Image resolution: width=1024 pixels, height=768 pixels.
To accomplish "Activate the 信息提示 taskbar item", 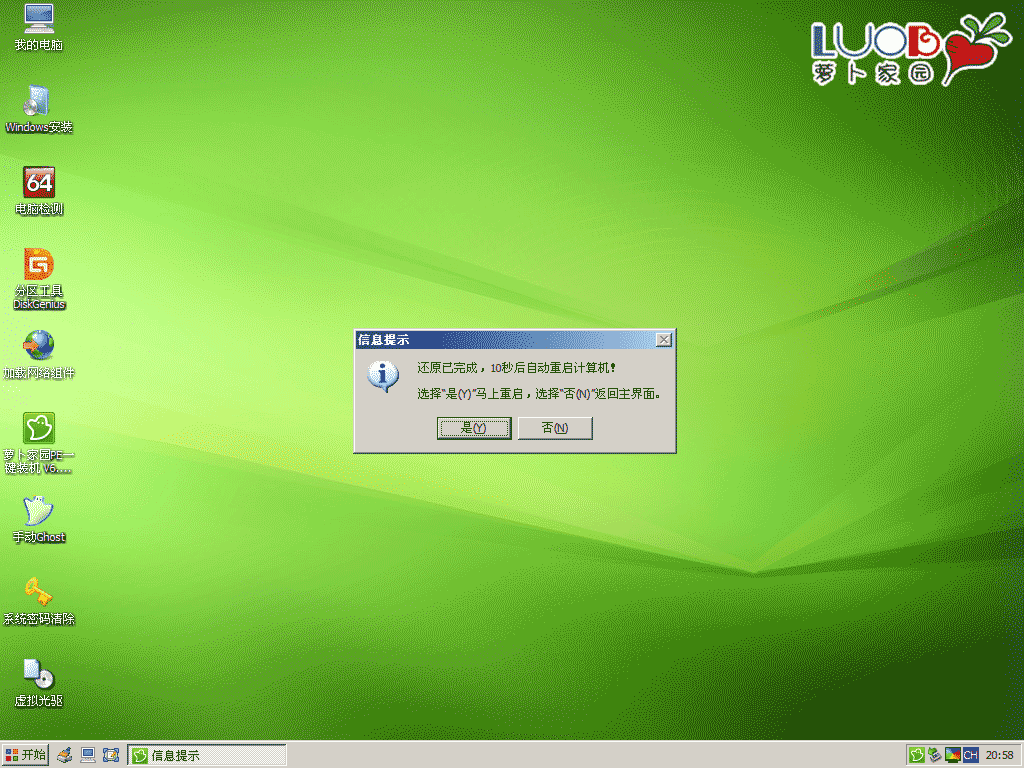I will (x=207, y=755).
